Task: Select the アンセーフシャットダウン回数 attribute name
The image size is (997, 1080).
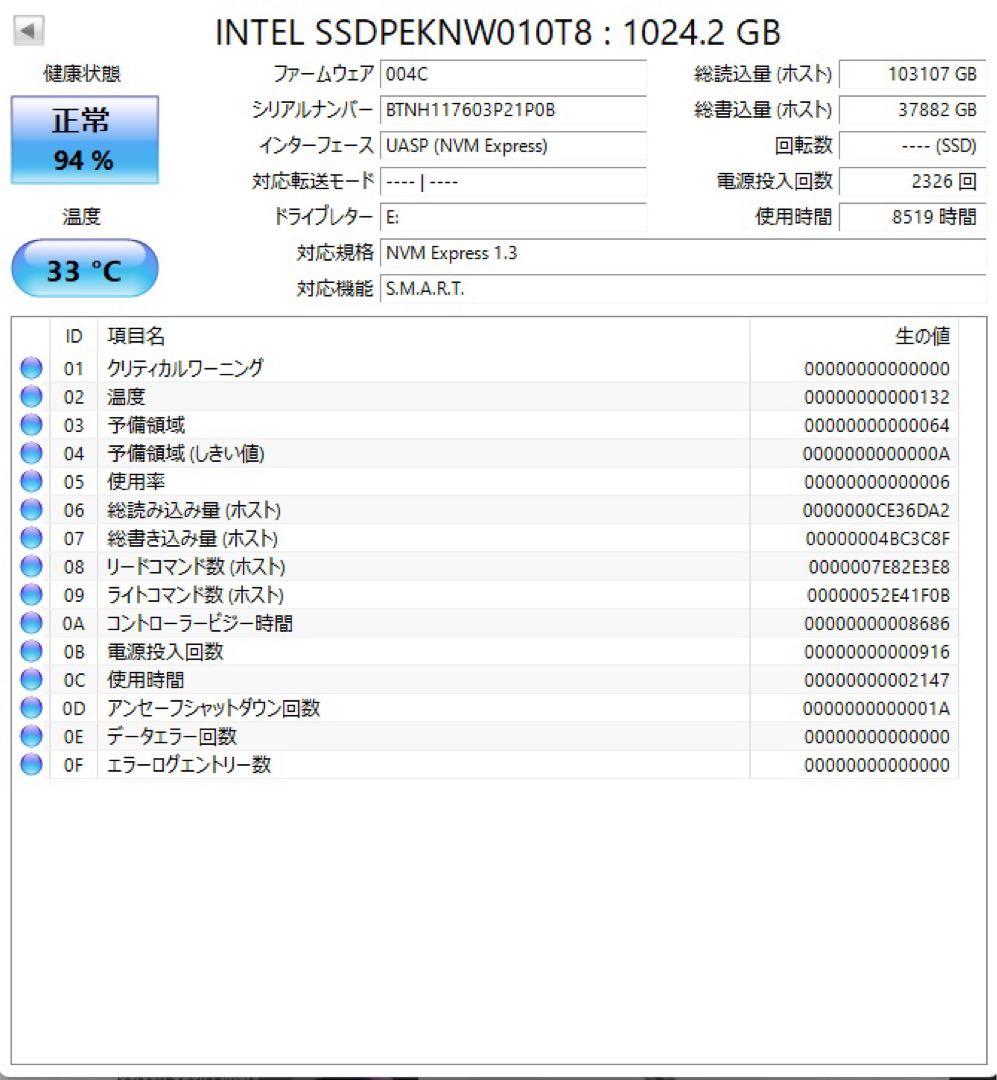Action: [213, 708]
